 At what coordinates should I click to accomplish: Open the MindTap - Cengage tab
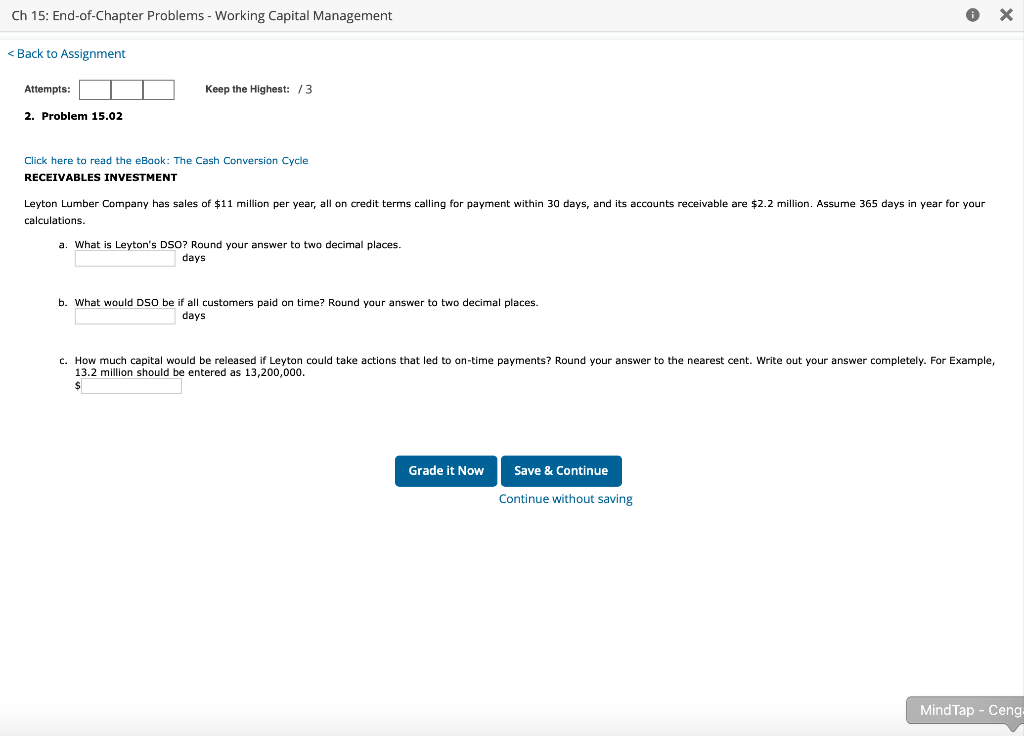(965, 711)
